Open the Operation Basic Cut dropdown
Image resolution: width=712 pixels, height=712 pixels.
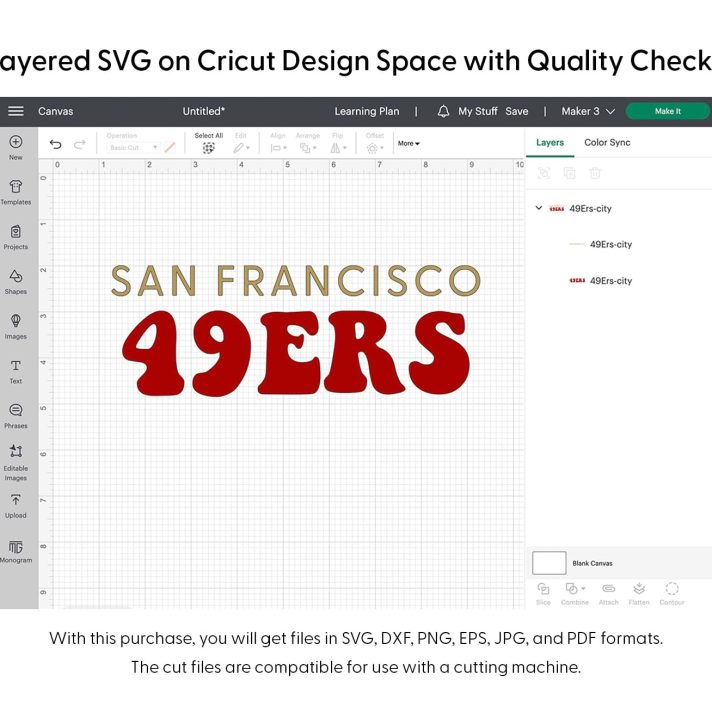[x=134, y=148]
